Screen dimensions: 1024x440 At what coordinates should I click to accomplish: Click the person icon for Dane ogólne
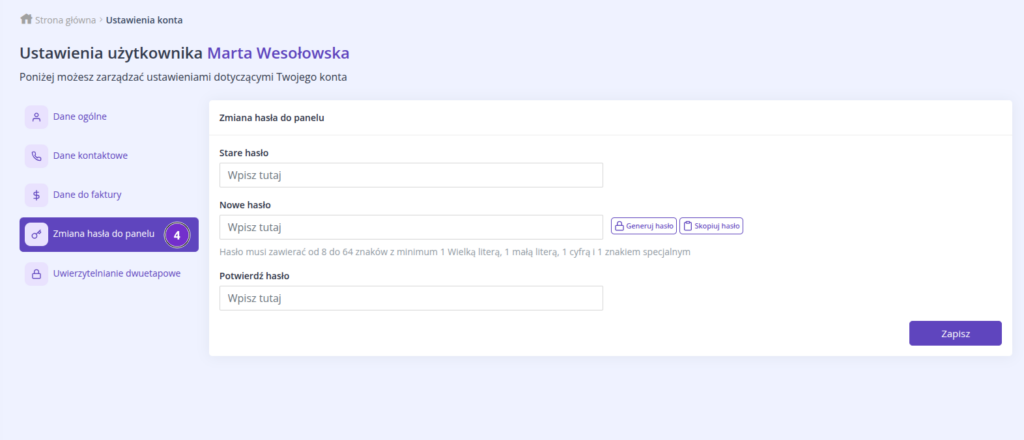click(x=37, y=117)
